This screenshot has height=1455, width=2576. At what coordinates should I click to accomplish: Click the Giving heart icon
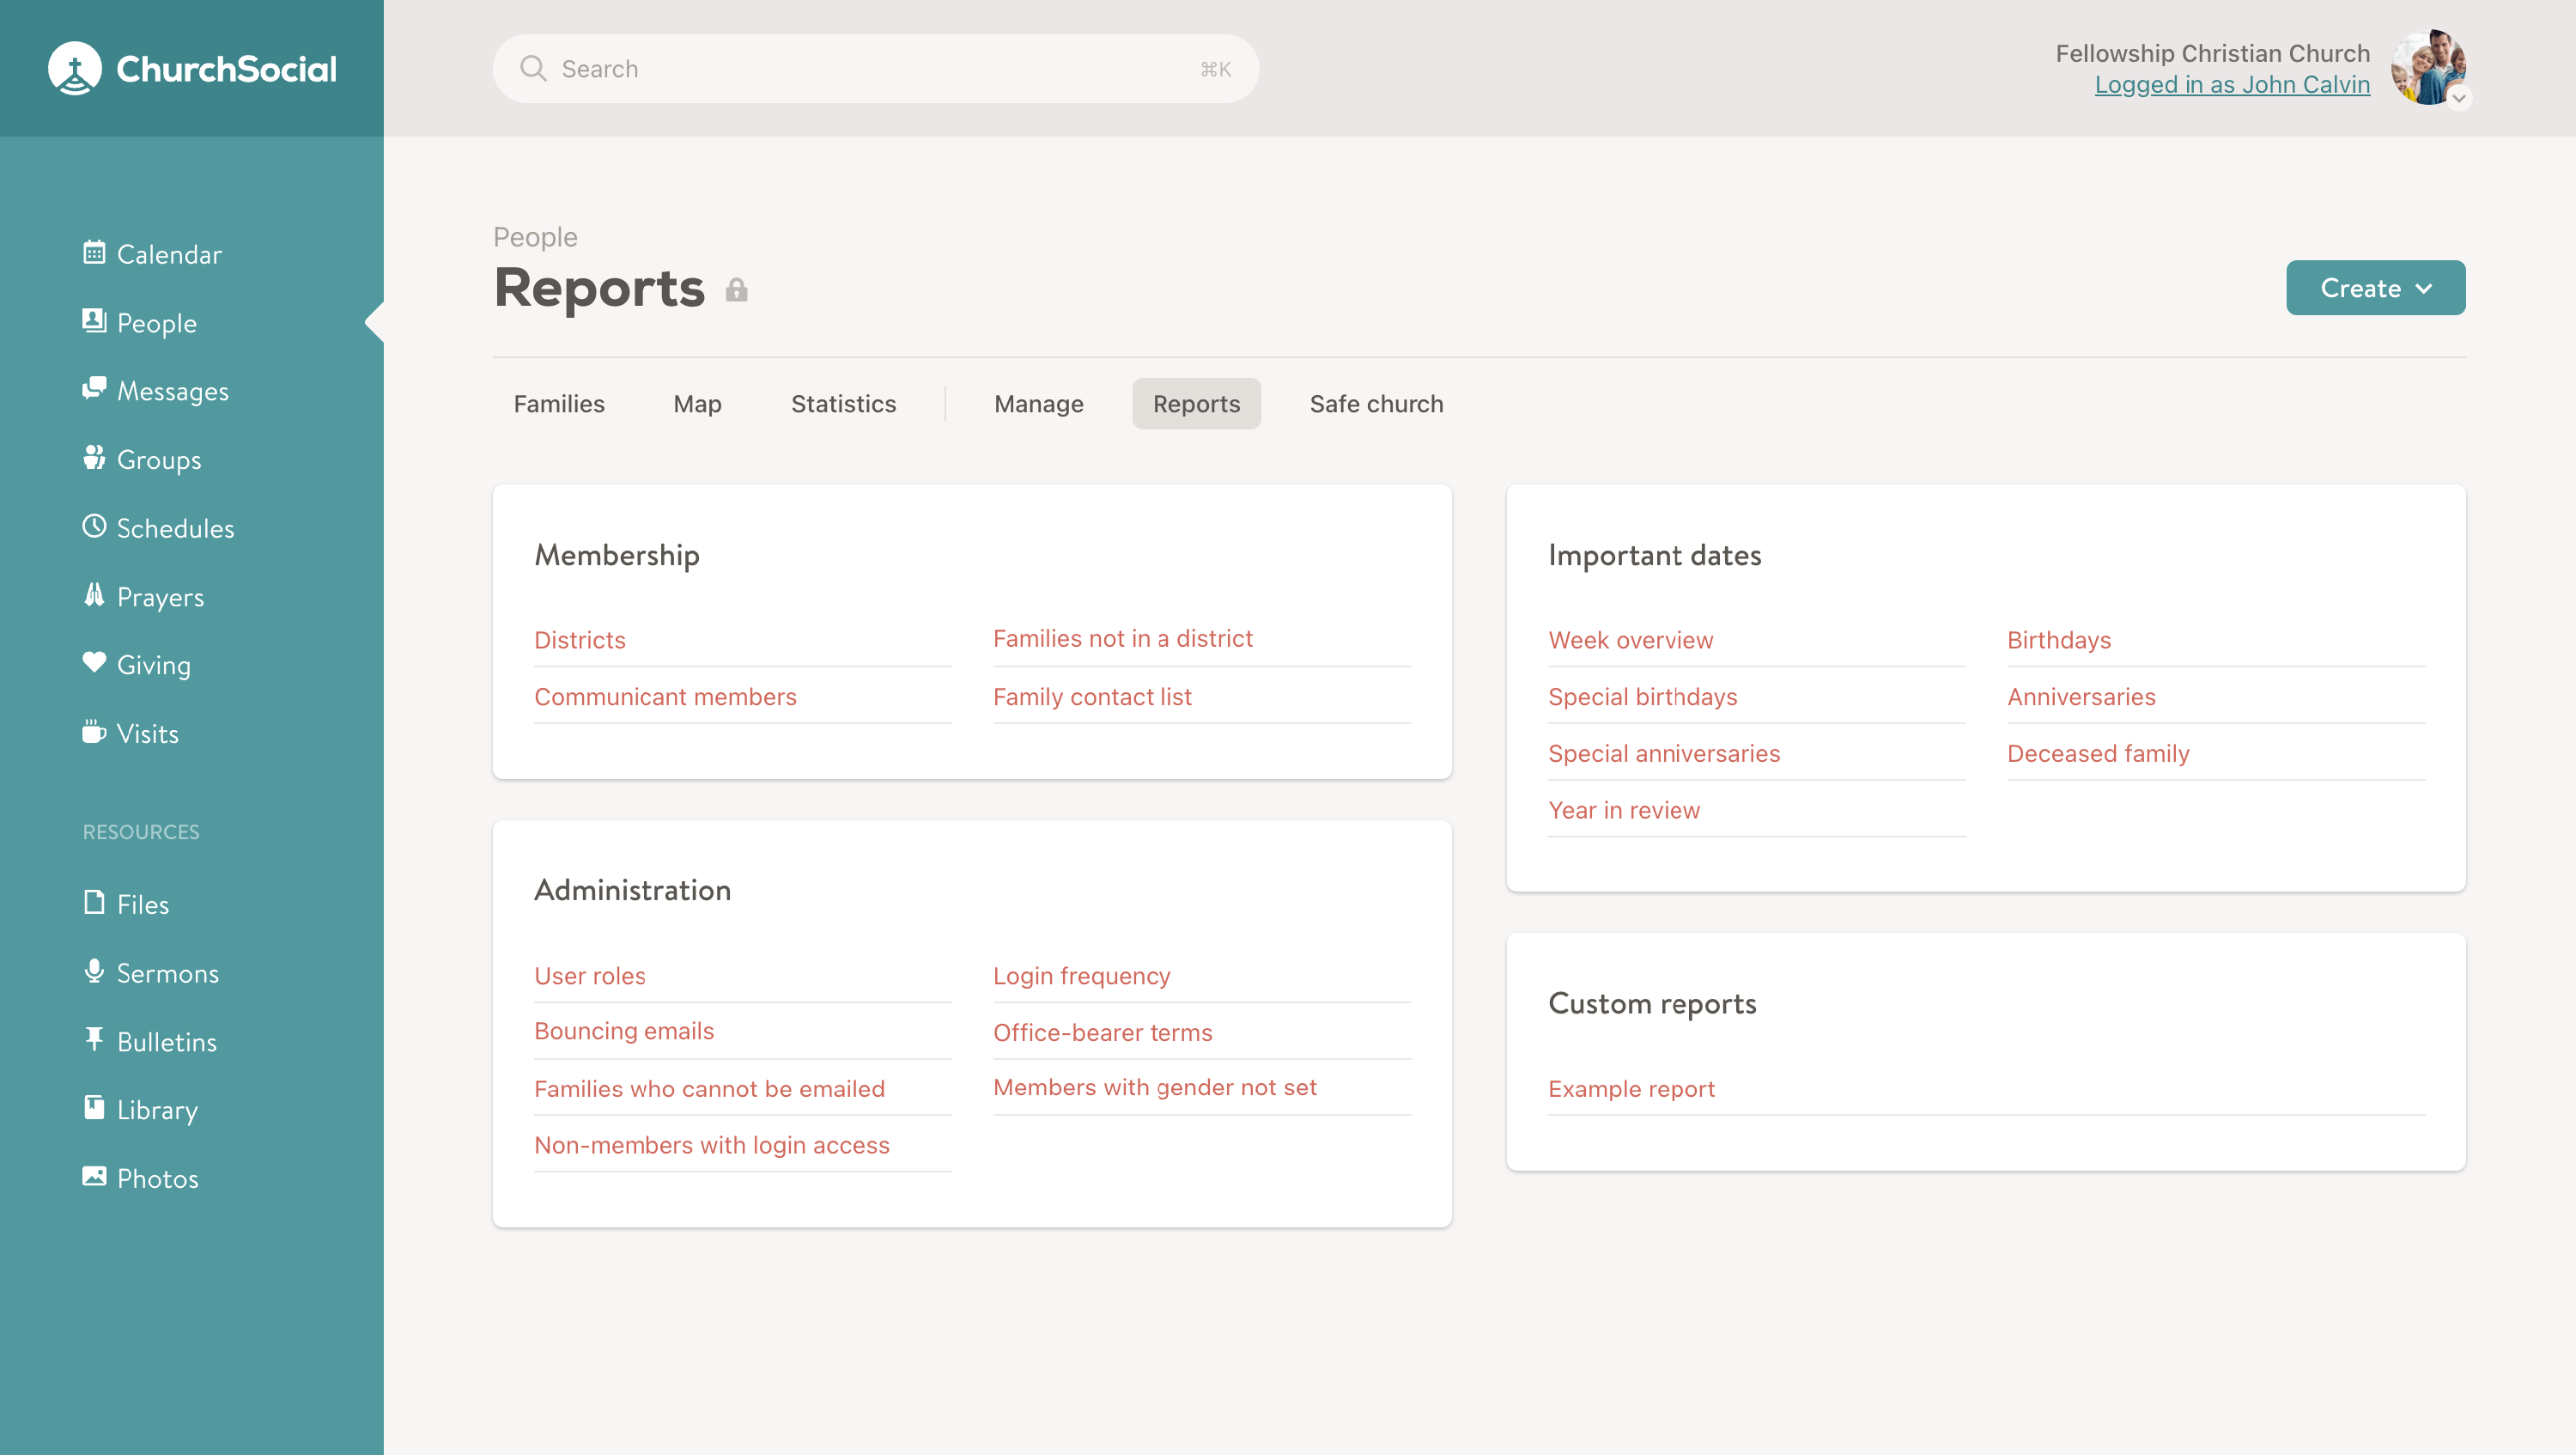click(x=94, y=663)
